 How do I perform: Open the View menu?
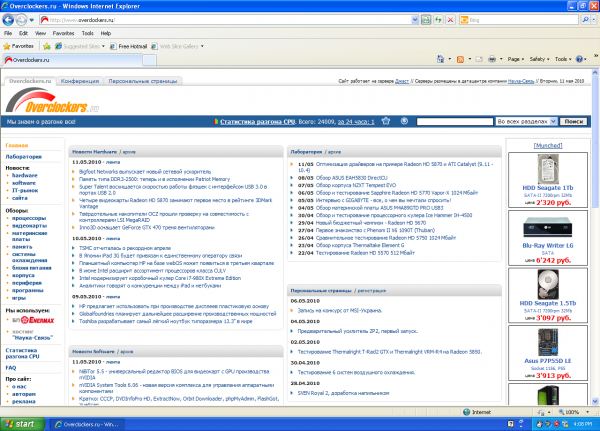tap(40, 33)
